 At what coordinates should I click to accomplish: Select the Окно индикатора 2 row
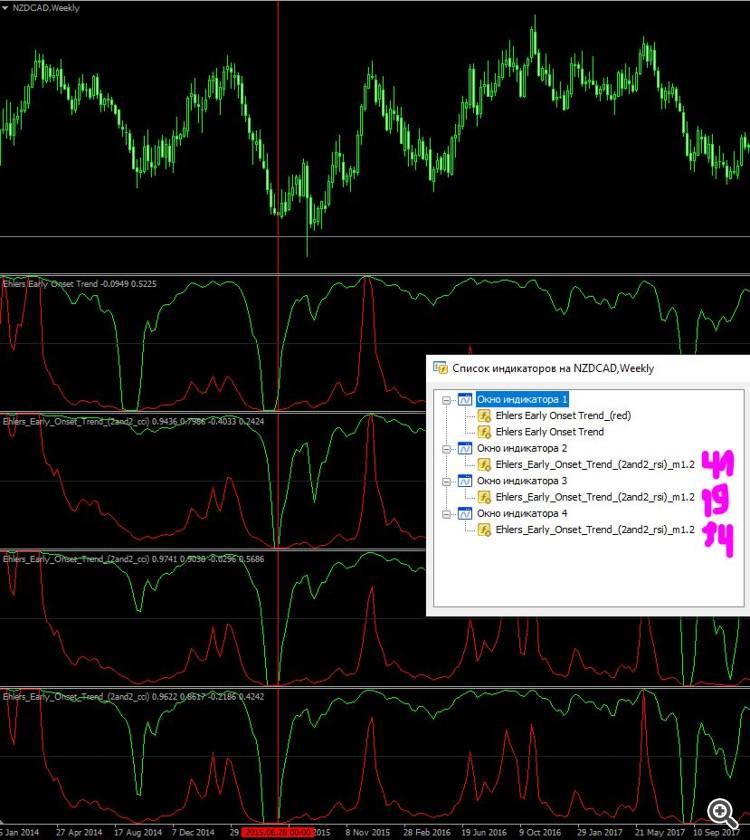click(x=522, y=448)
